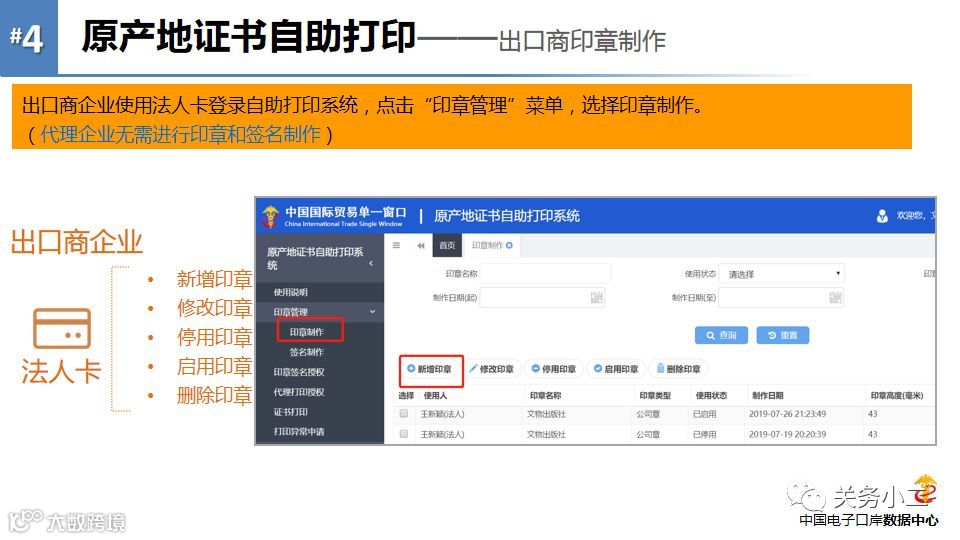Click the 停用印章 button
Viewport: 960px width, 540px height.
pos(553,369)
